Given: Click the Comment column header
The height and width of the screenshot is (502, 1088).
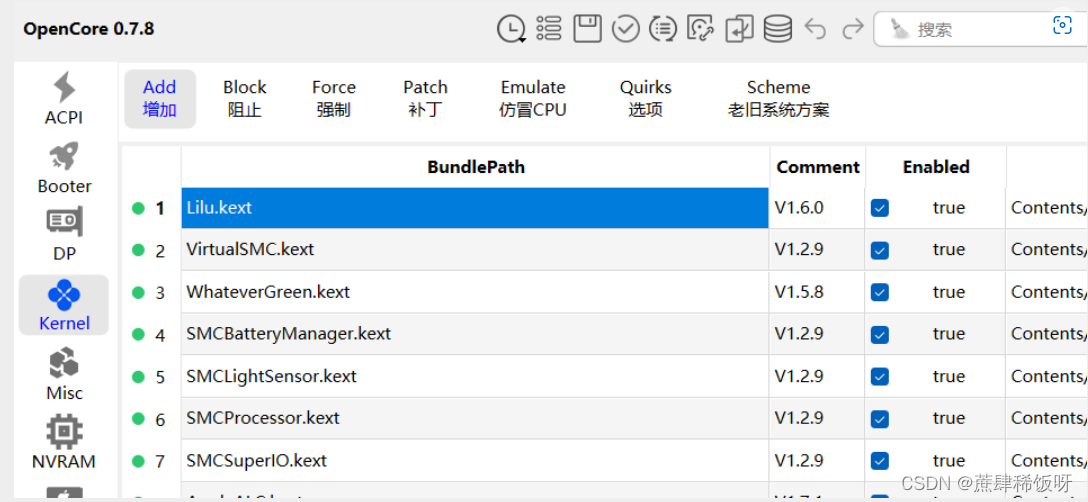Looking at the screenshot, I should pyautogui.click(x=818, y=167).
